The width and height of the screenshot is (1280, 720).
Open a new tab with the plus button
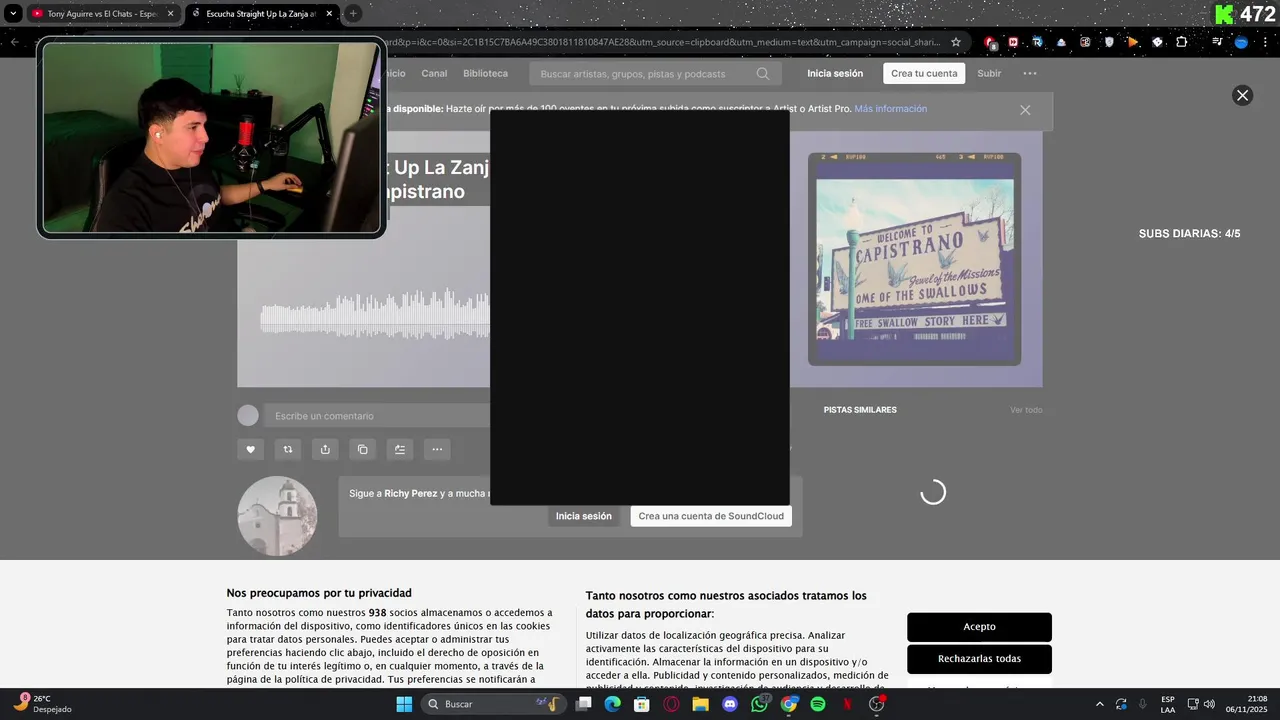(x=353, y=14)
